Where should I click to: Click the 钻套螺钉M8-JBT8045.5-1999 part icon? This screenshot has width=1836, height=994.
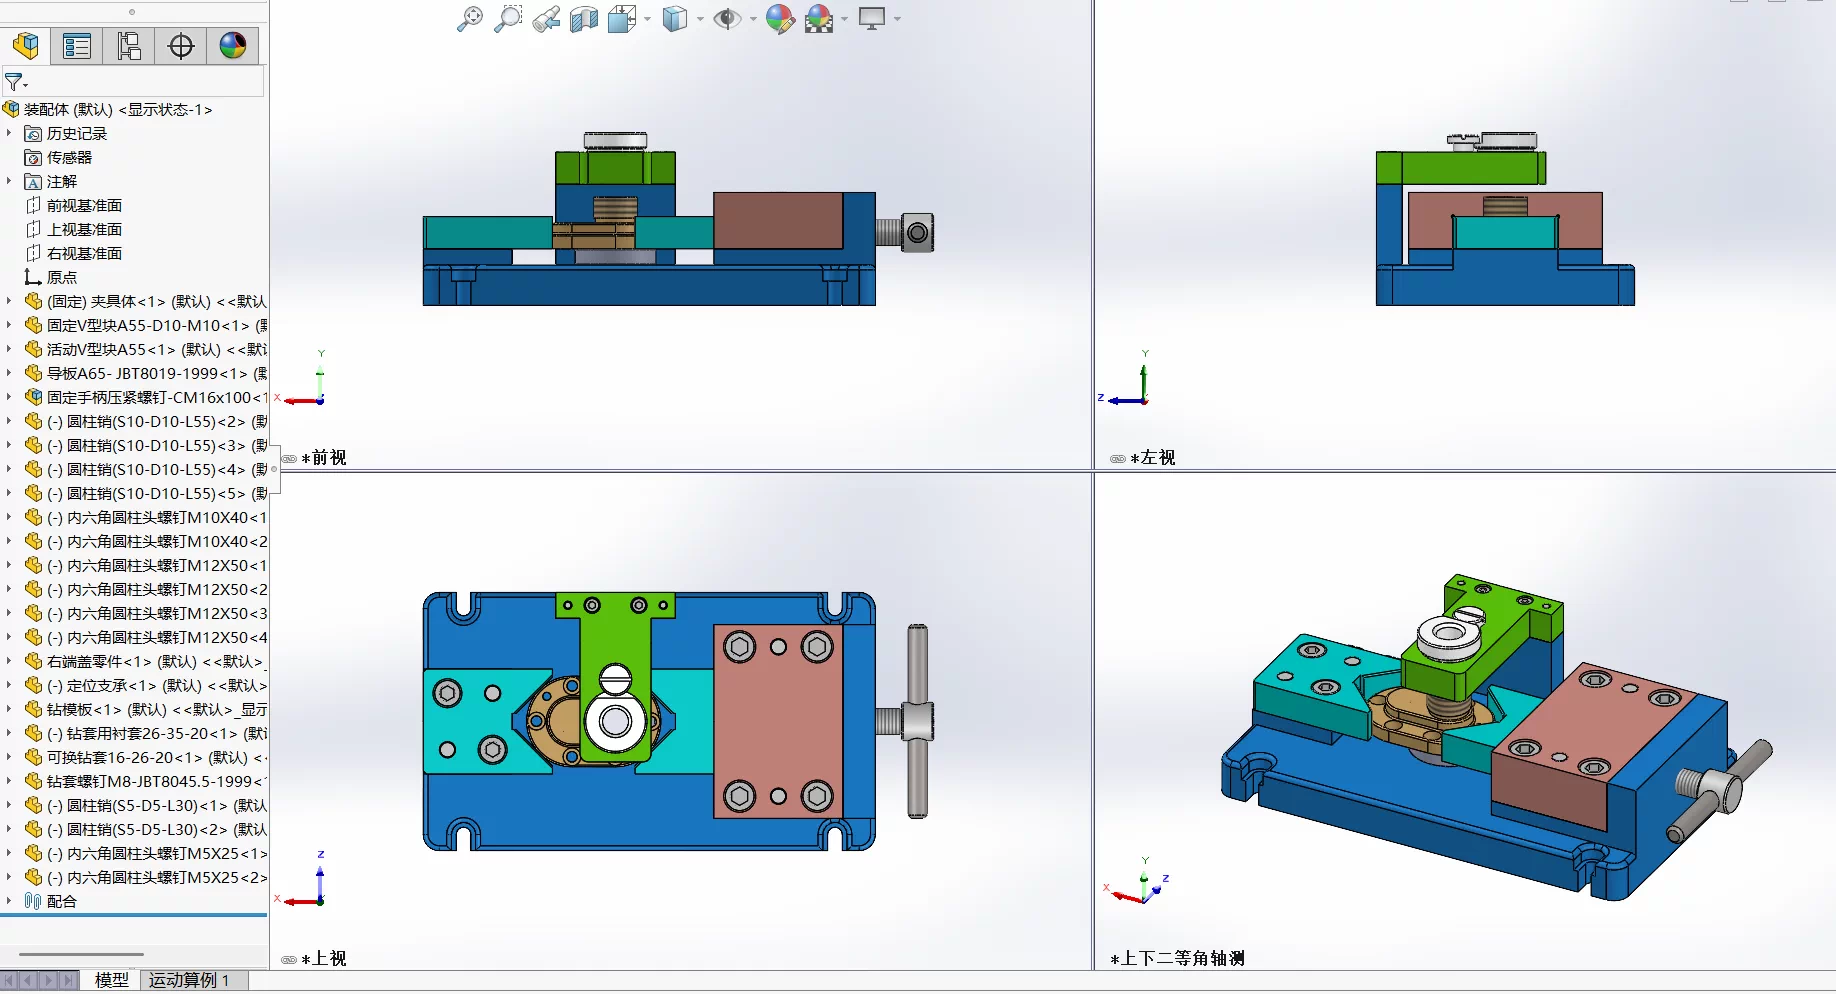tap(33, 781)
